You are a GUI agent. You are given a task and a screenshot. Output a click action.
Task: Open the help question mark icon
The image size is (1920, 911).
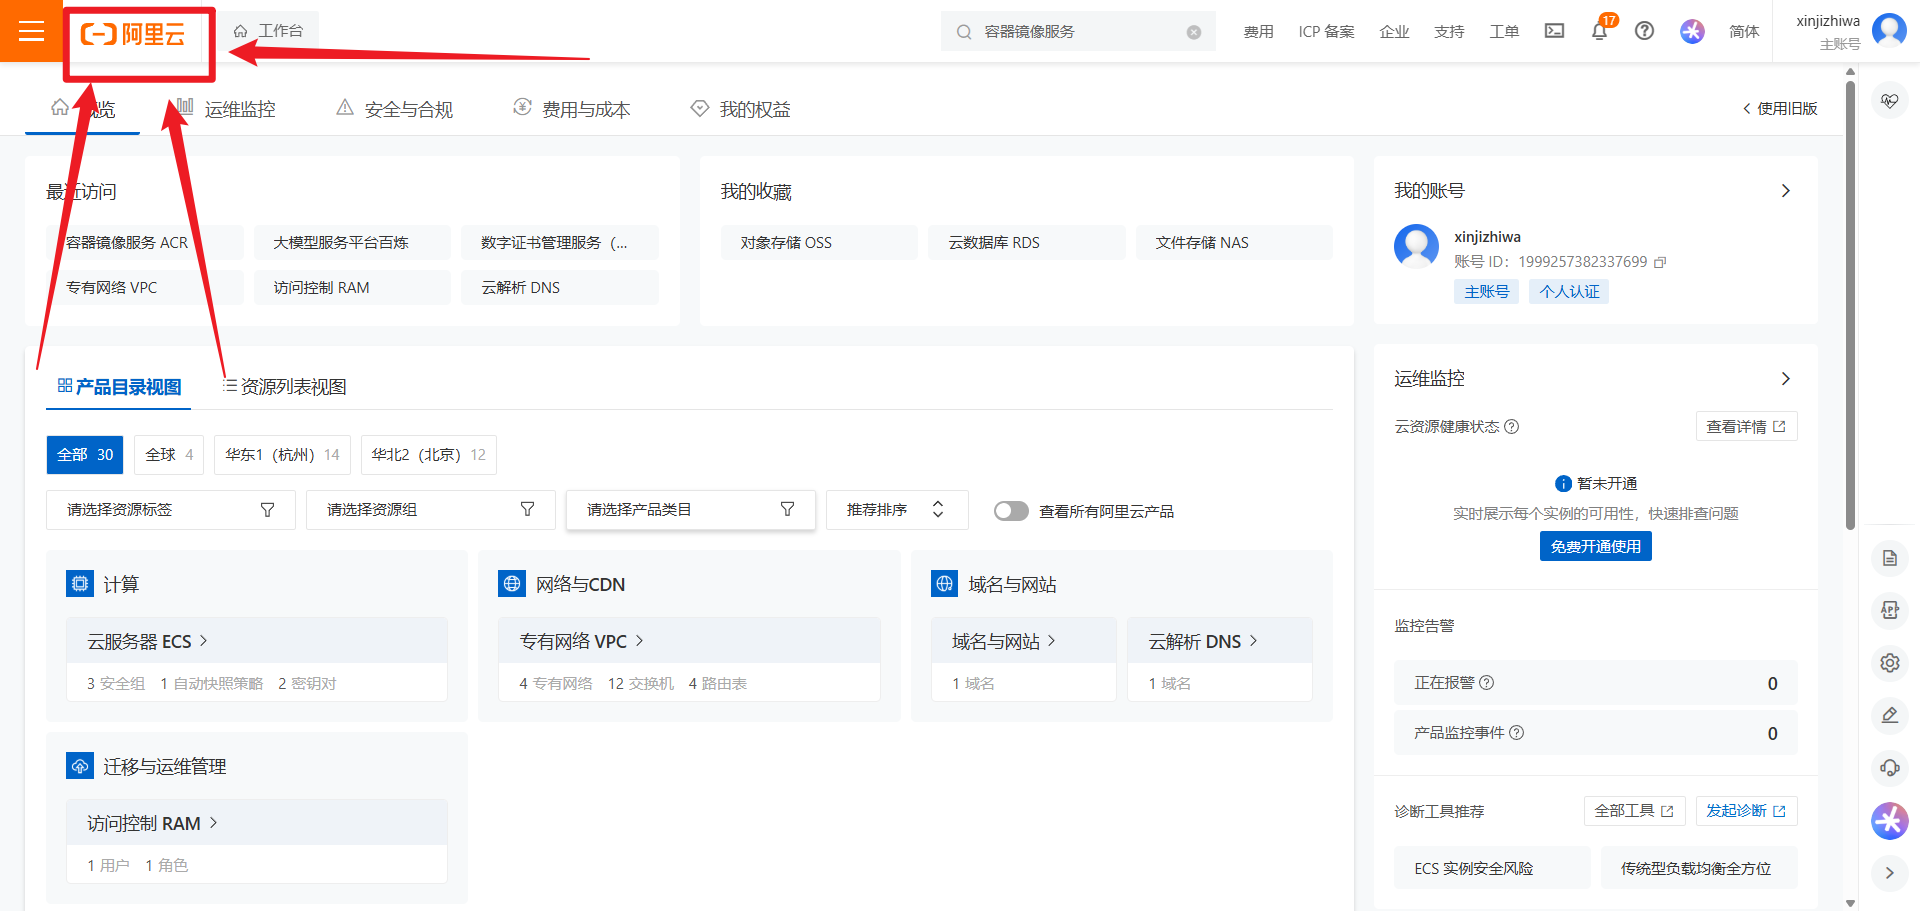(x=1644, y=31)
